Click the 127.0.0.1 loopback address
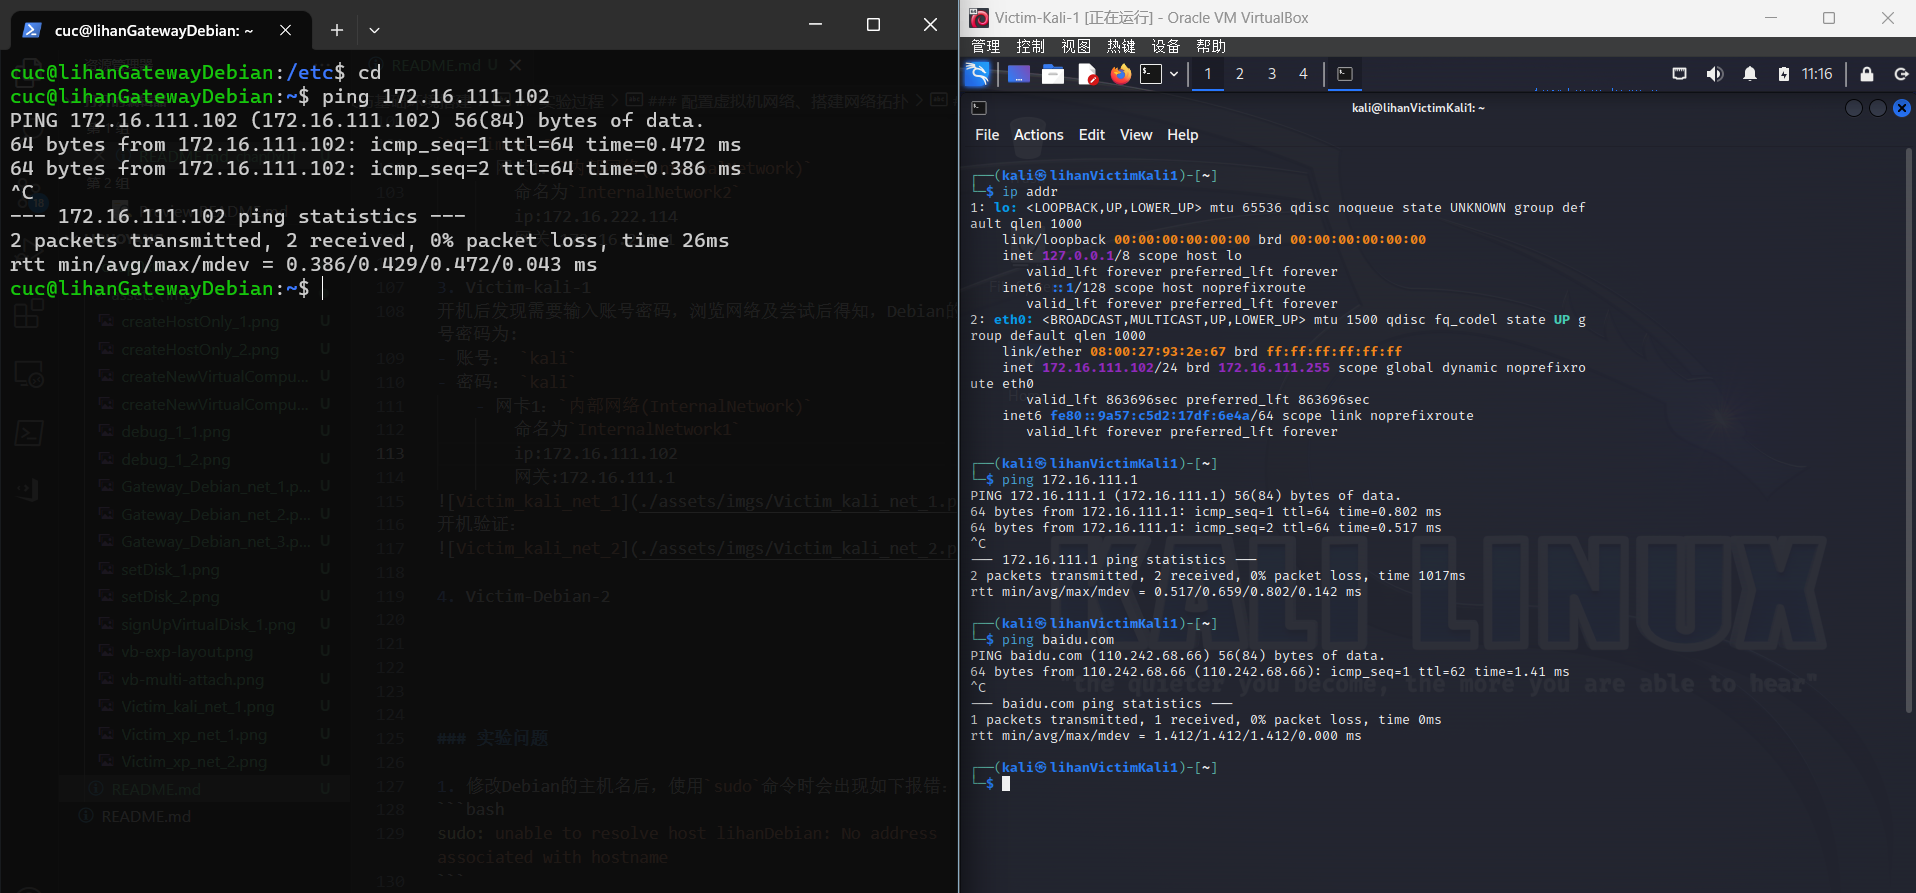Image resolution: width=1916 pixels, height=893 pixels. pos(1078,256)
